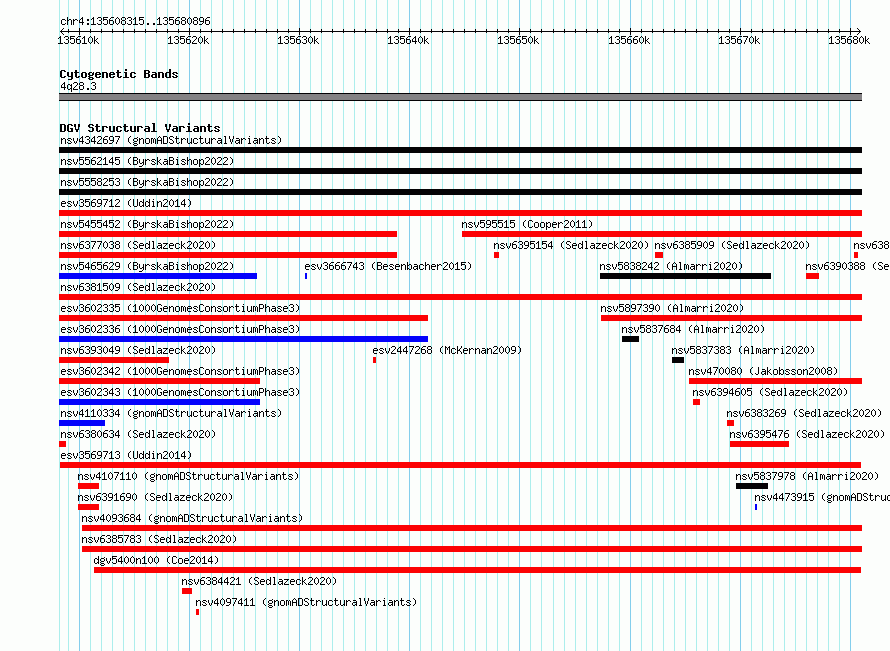Click the nsv6394605 red marker
This screenshot has height=651, width=890.
click(x=696, y=402)
